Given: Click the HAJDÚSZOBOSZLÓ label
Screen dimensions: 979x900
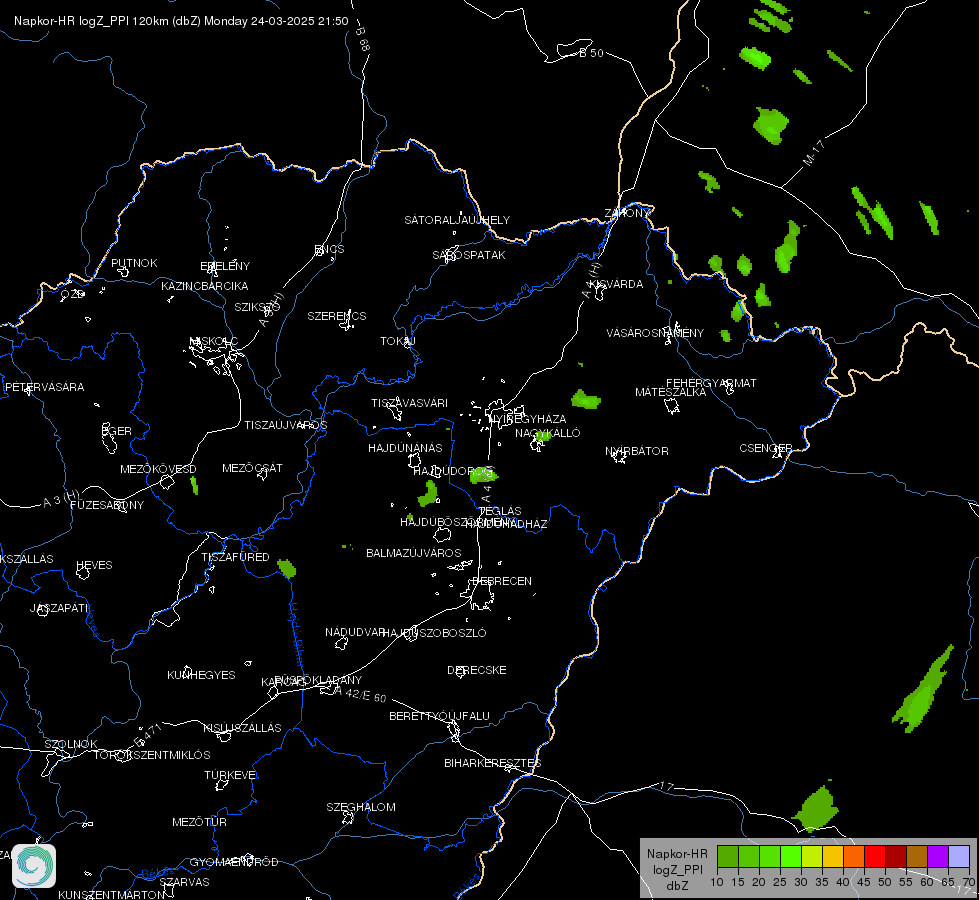Looking at the screenshot, I should pyautogui.click(x=435, y=633).
